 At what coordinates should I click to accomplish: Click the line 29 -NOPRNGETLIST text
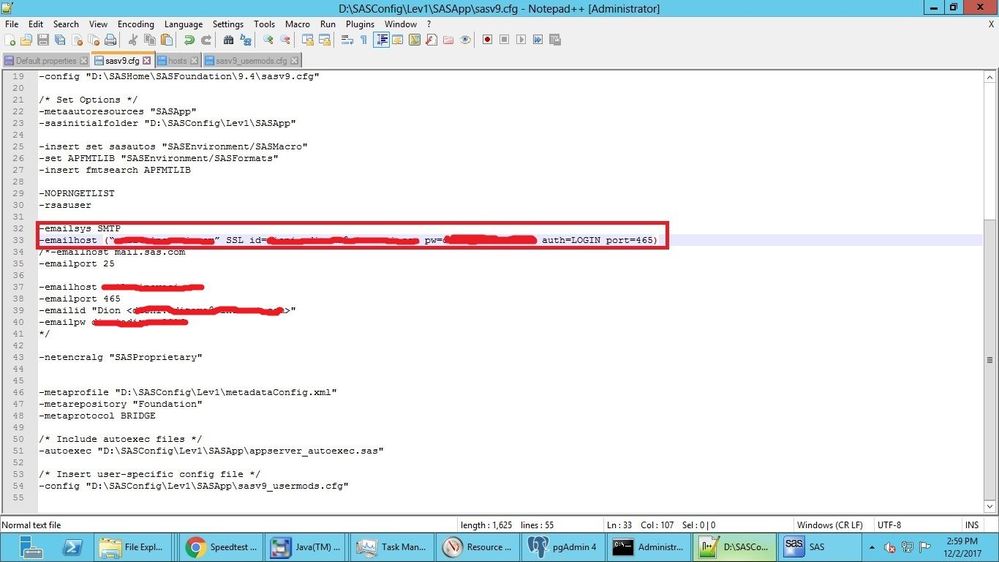coord(76,193)
